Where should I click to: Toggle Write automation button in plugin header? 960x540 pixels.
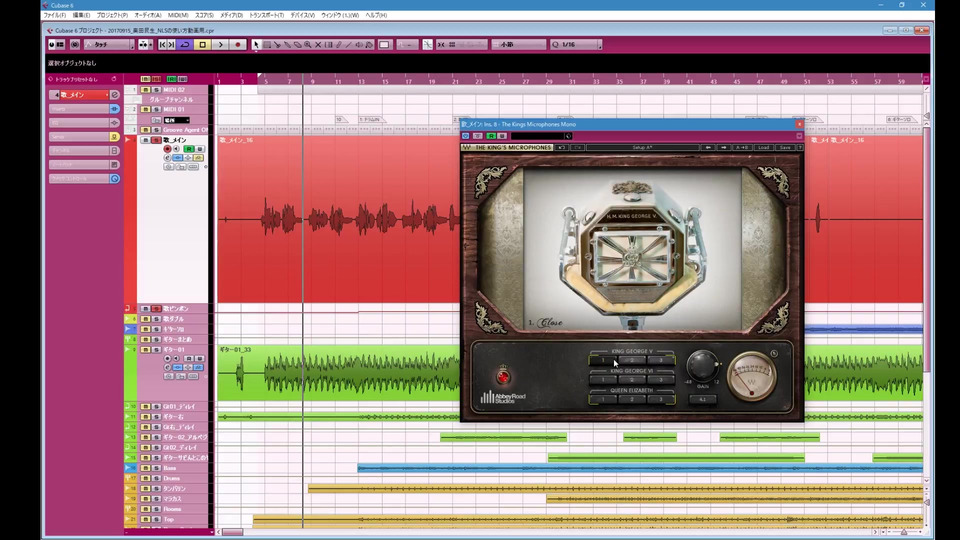[x=502, y=136]
